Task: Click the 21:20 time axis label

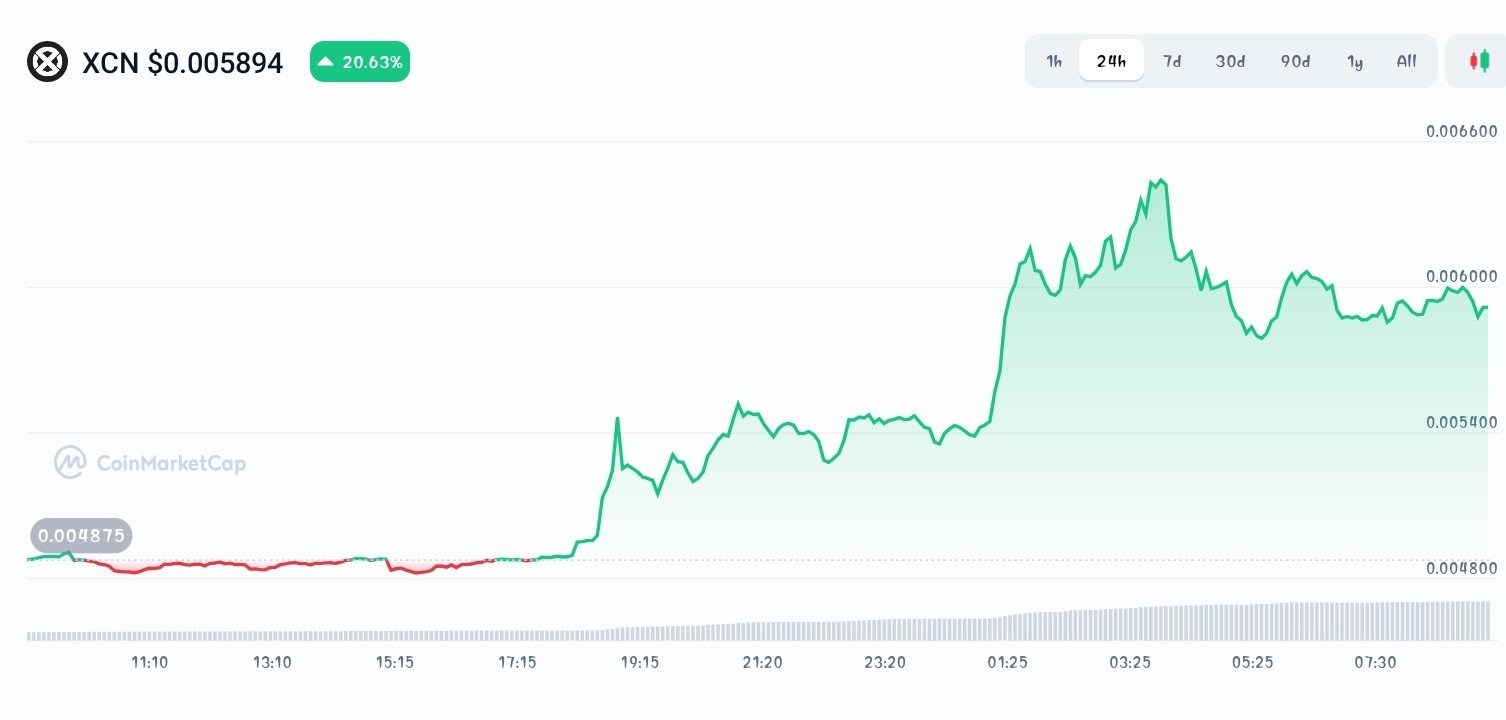Action: click(762, 662)
